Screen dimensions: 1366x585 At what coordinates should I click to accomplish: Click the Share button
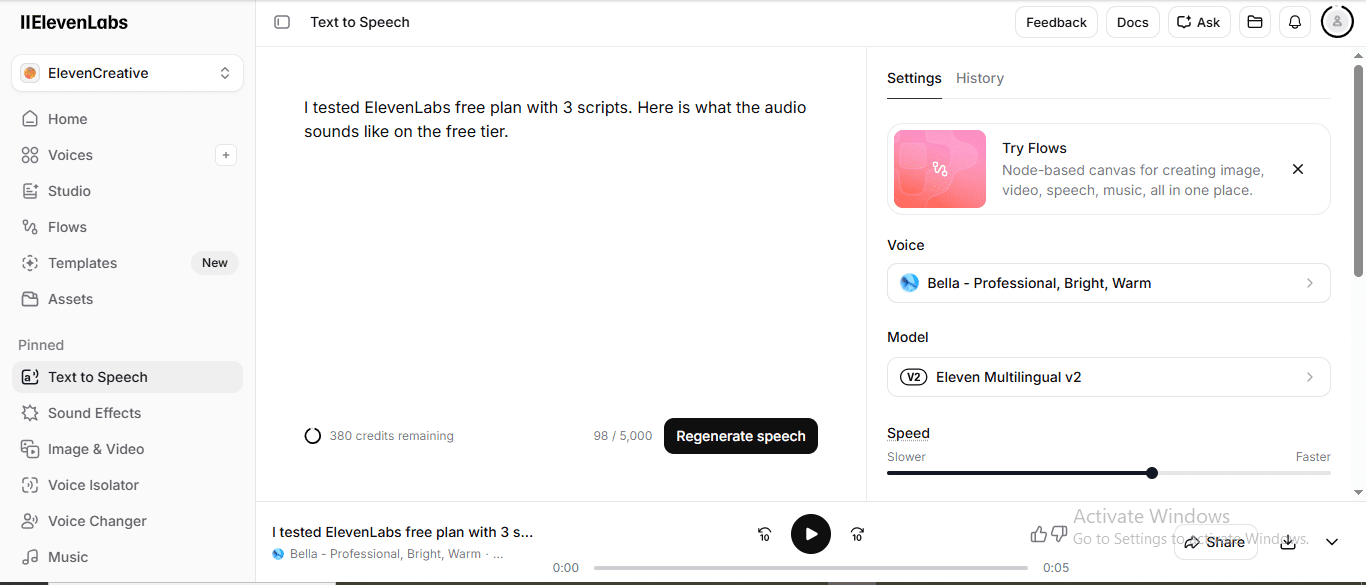click(x=1215, y=542)
